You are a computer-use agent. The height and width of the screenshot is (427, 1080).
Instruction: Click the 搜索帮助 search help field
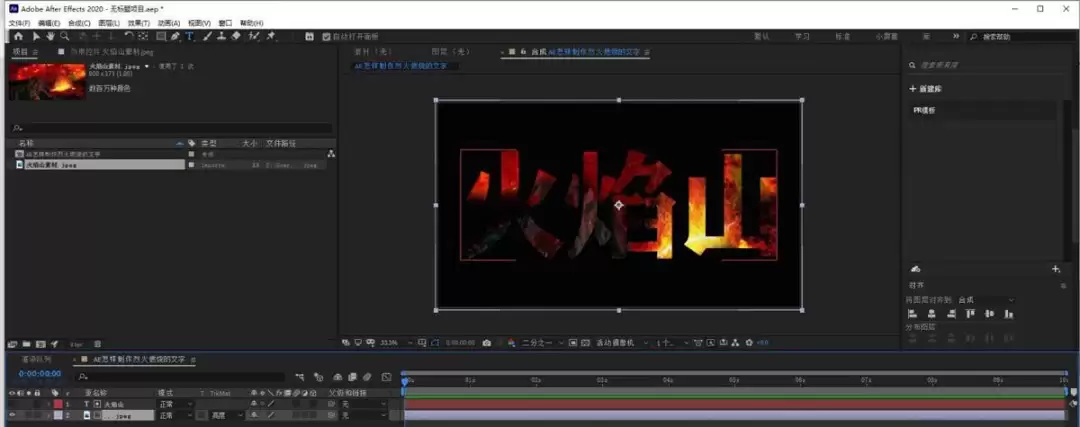pos(1019,37)
